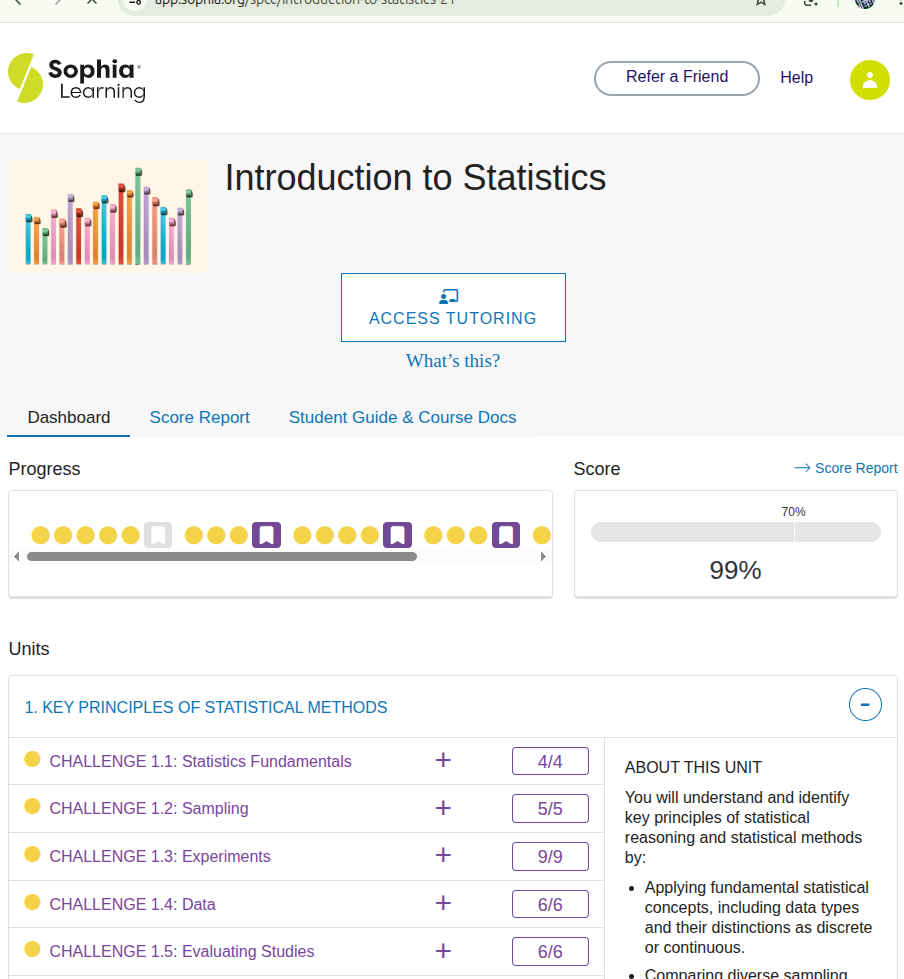
Task: Click the 99% score value
Action: tap(735, 570)
